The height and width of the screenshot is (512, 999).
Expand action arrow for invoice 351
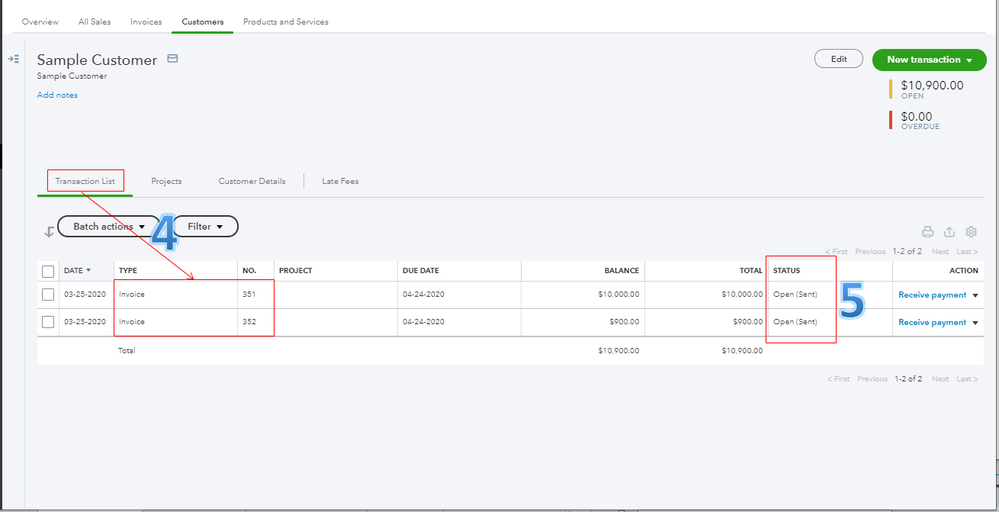[976, 295]
